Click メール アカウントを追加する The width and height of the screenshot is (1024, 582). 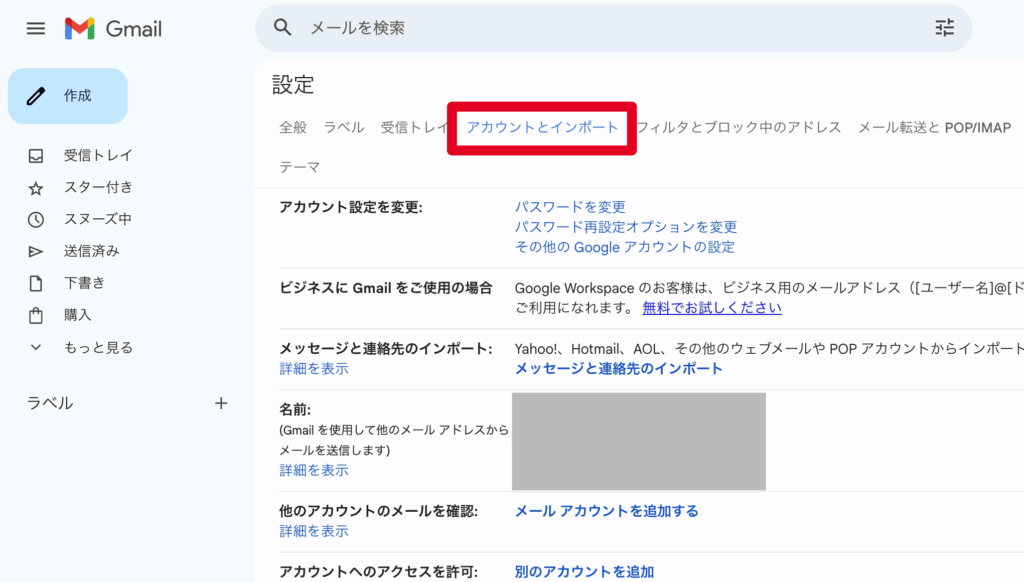[608, 510]
